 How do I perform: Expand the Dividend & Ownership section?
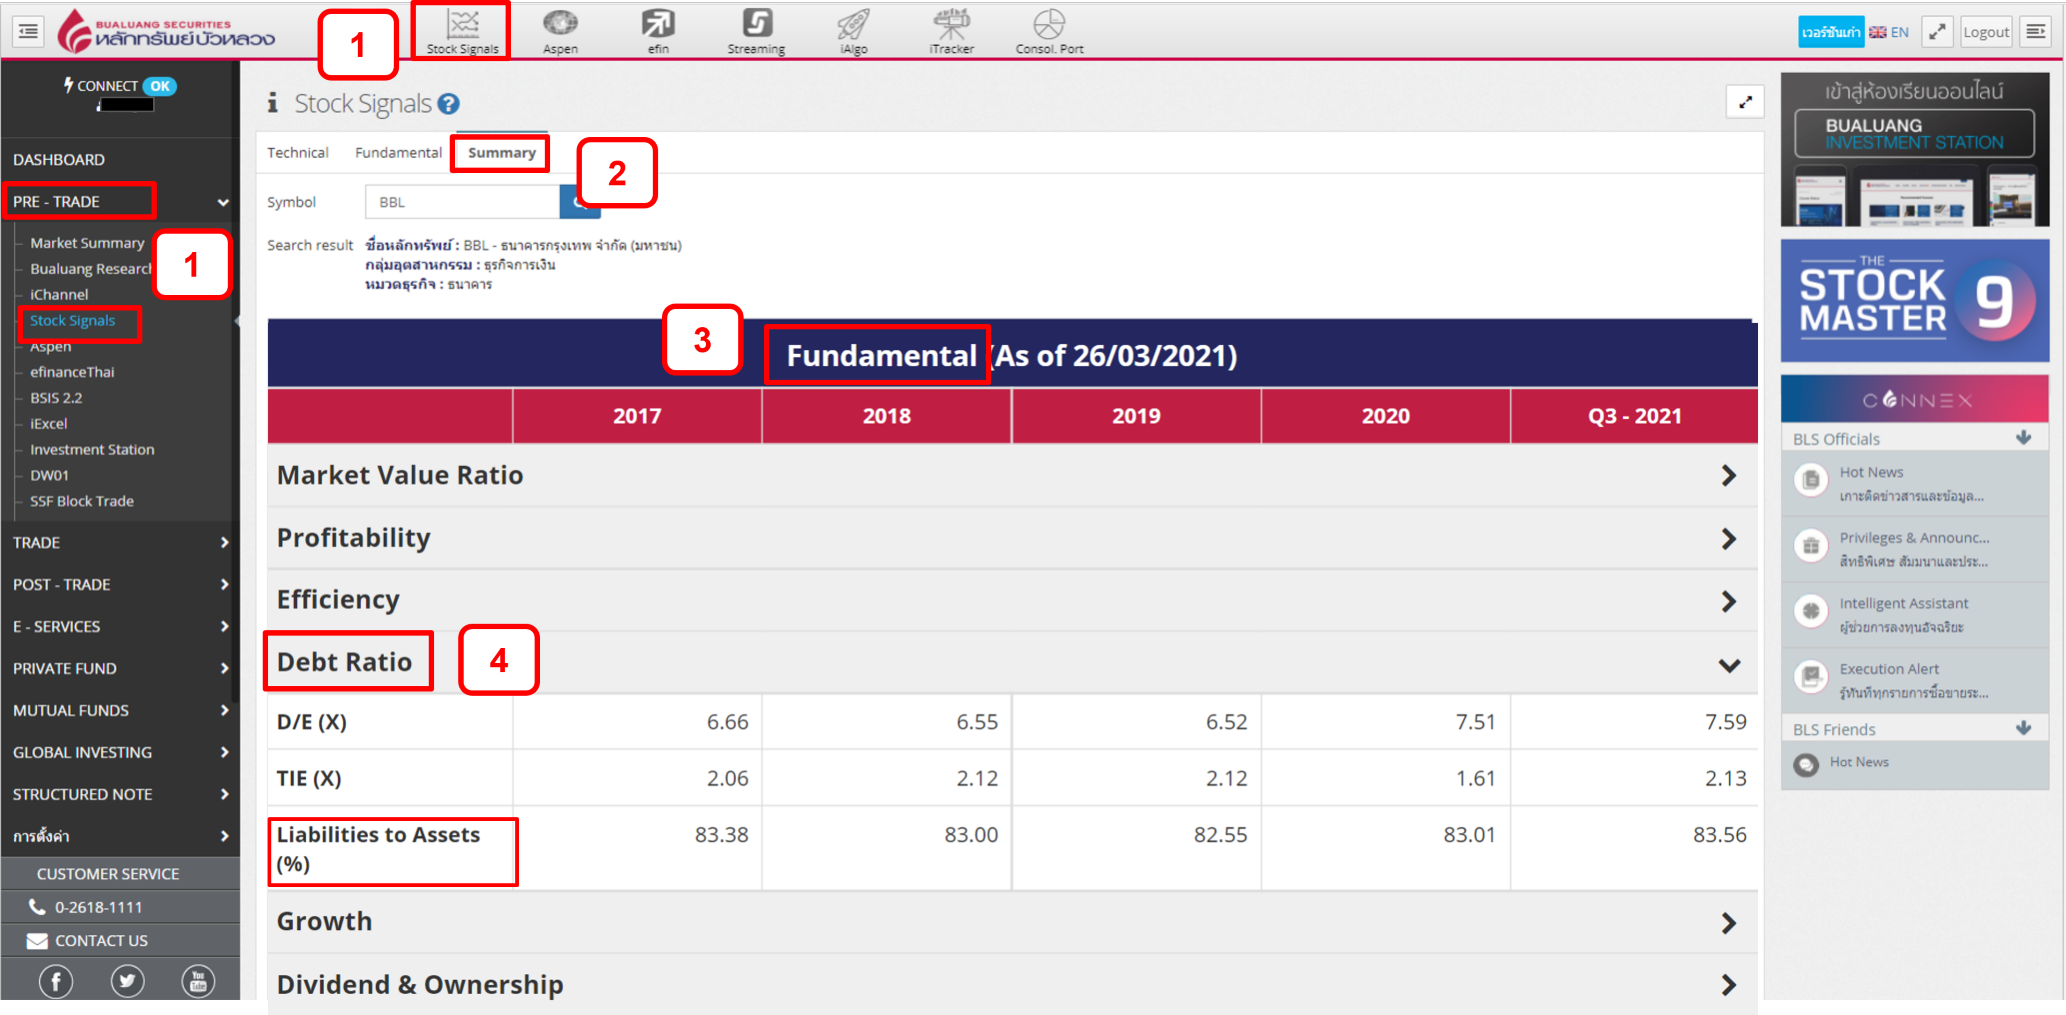[x=1012, y=985]
